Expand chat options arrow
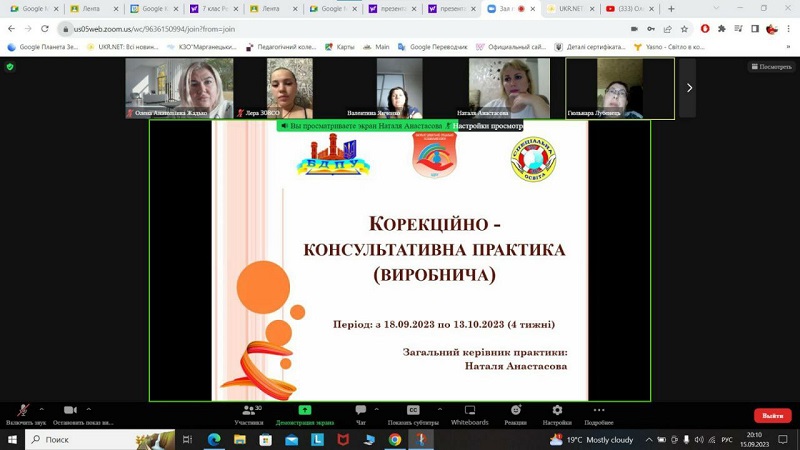Viewport: 800px width, 450px height. [x=377, y=409]
